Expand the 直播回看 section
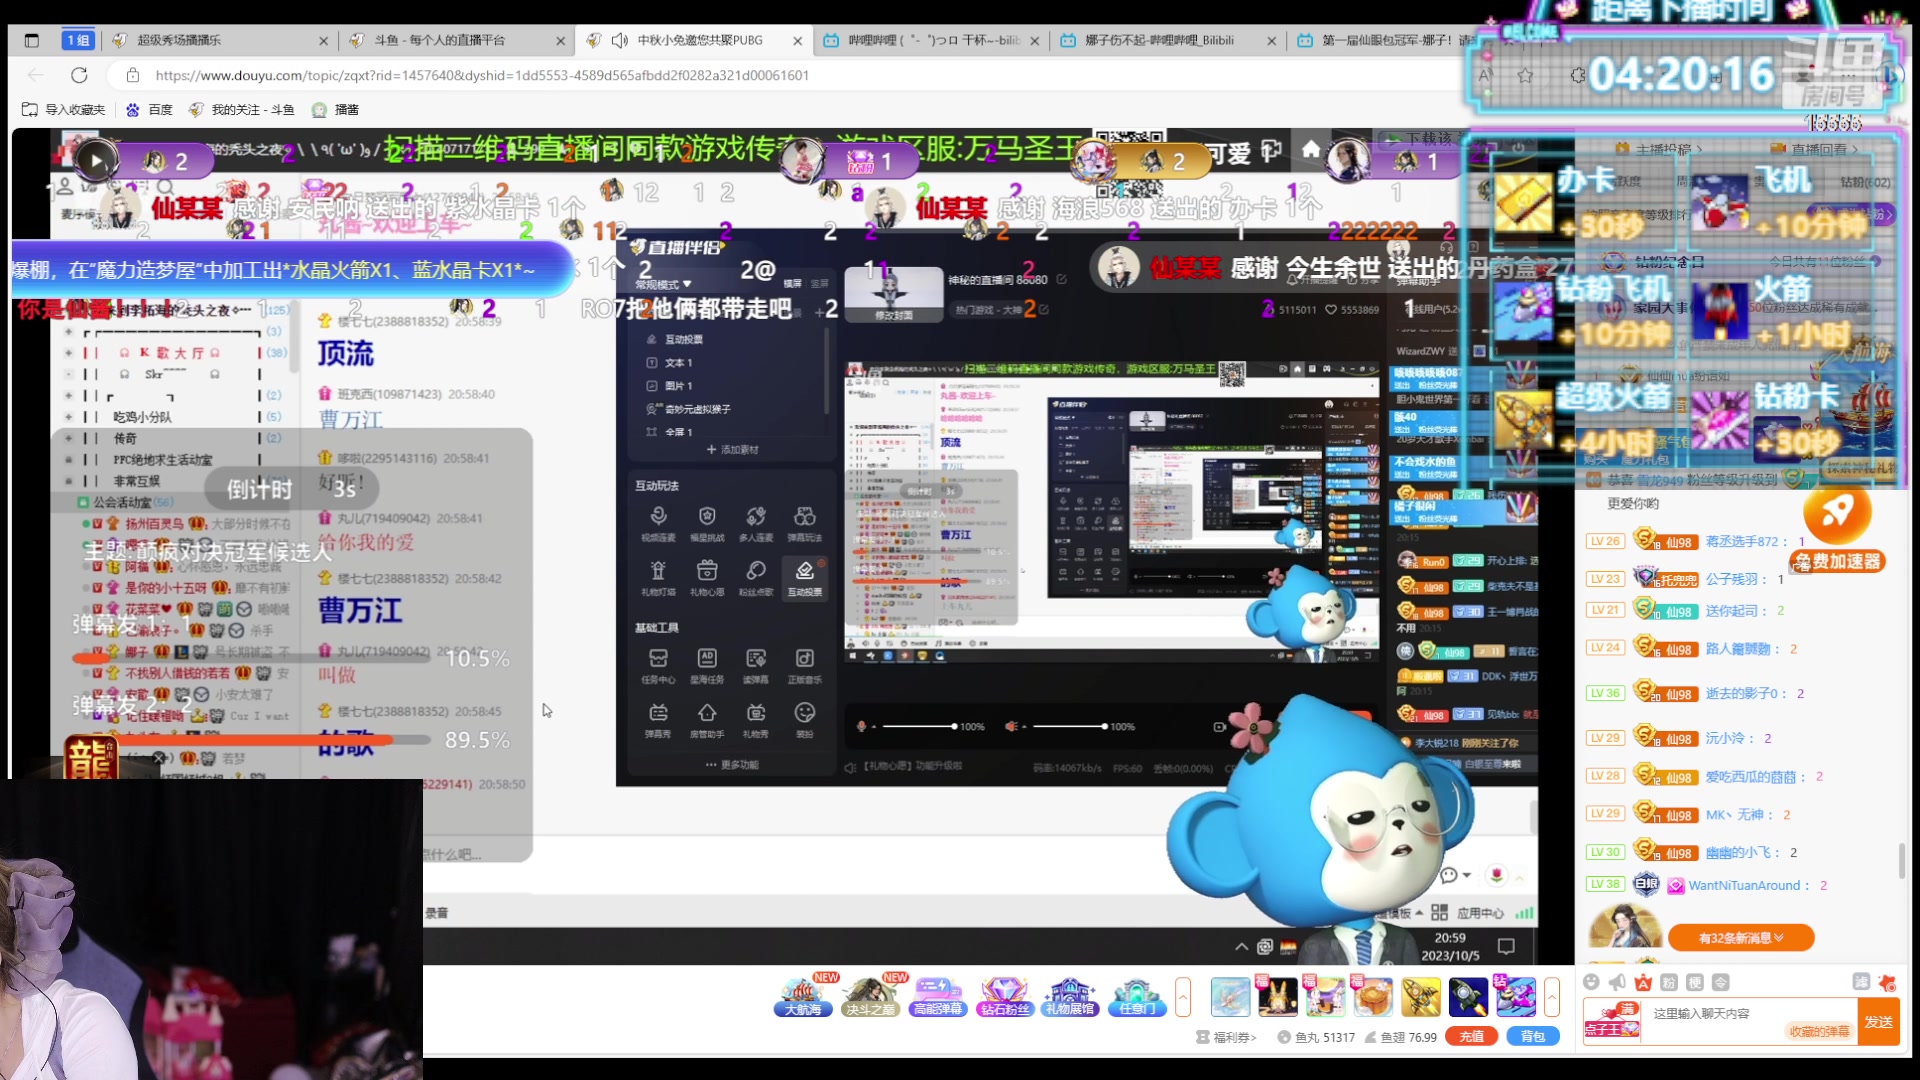The height and width of the screenshot is (1080, 1920). point(1816,149)
